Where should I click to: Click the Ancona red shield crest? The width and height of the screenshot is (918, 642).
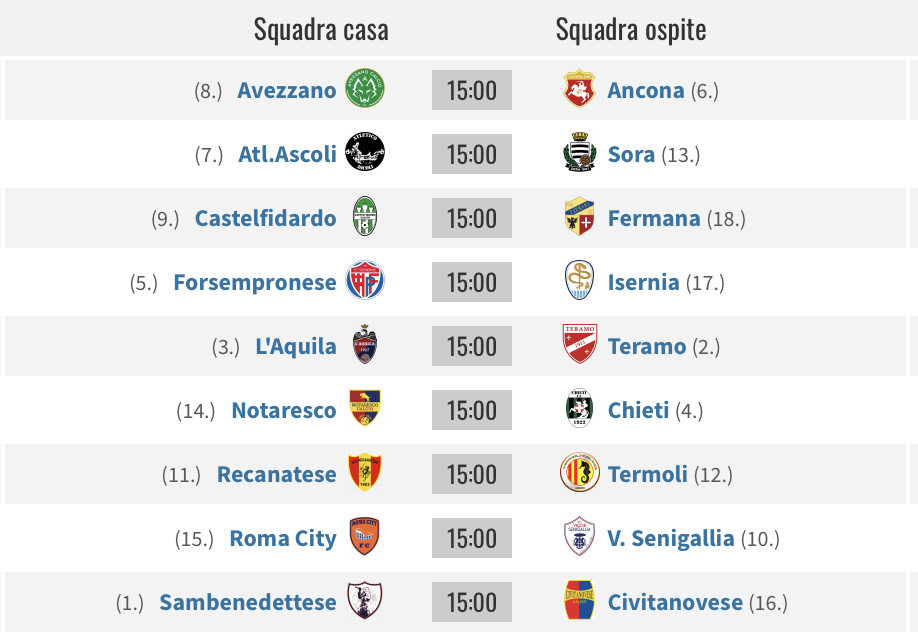click(x=579, y=88)
